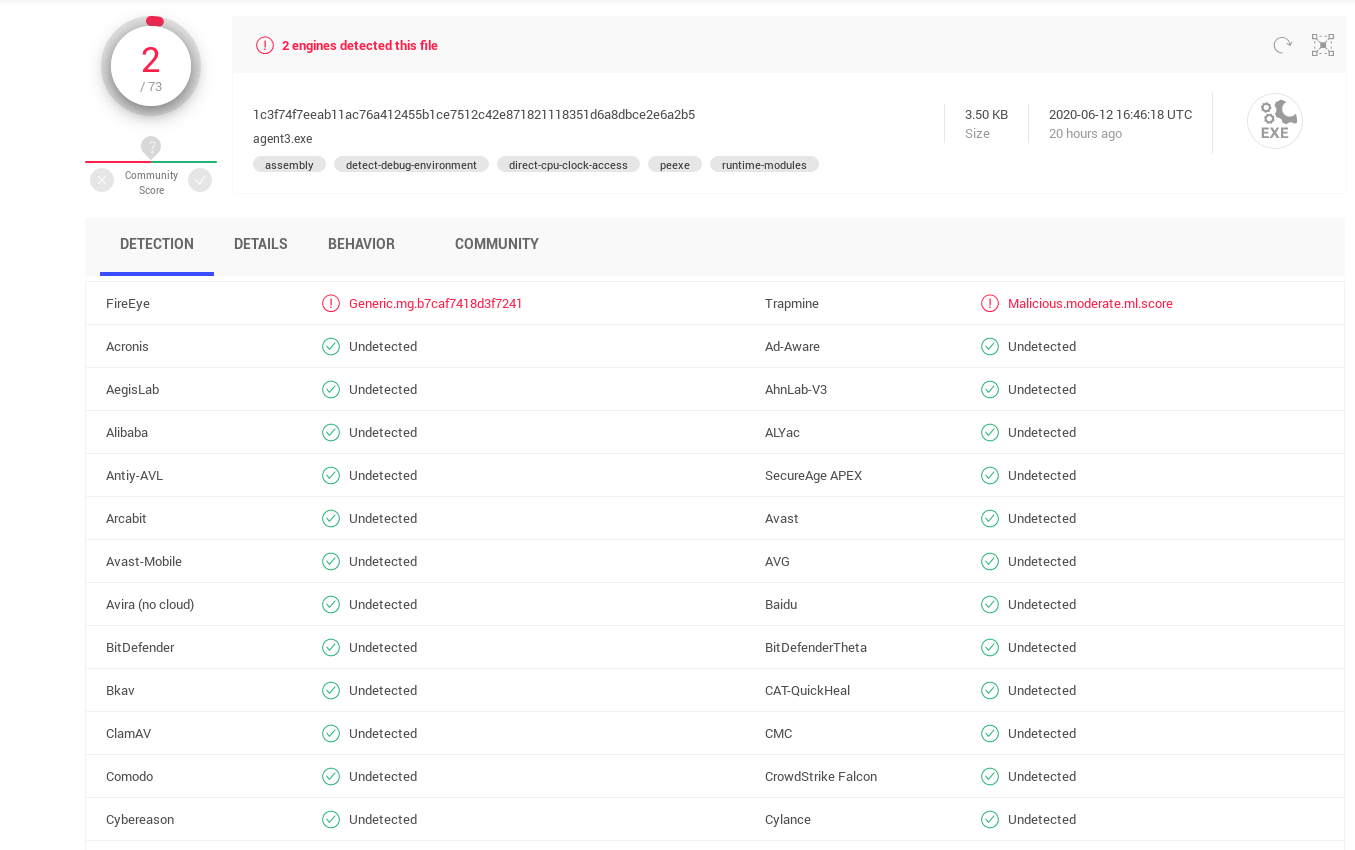Click ALYac undetected check icon
The width and height of the screenshot is (1355, 850).
point(990,432)
